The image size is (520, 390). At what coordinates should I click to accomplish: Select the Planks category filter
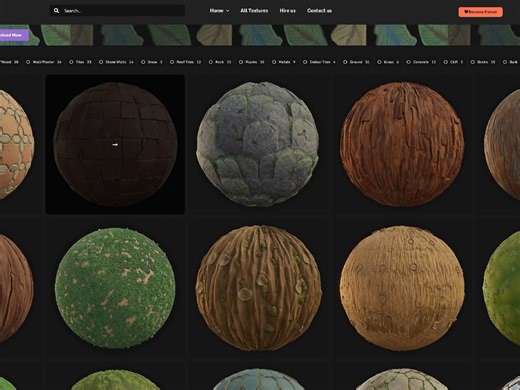(252, 62)
